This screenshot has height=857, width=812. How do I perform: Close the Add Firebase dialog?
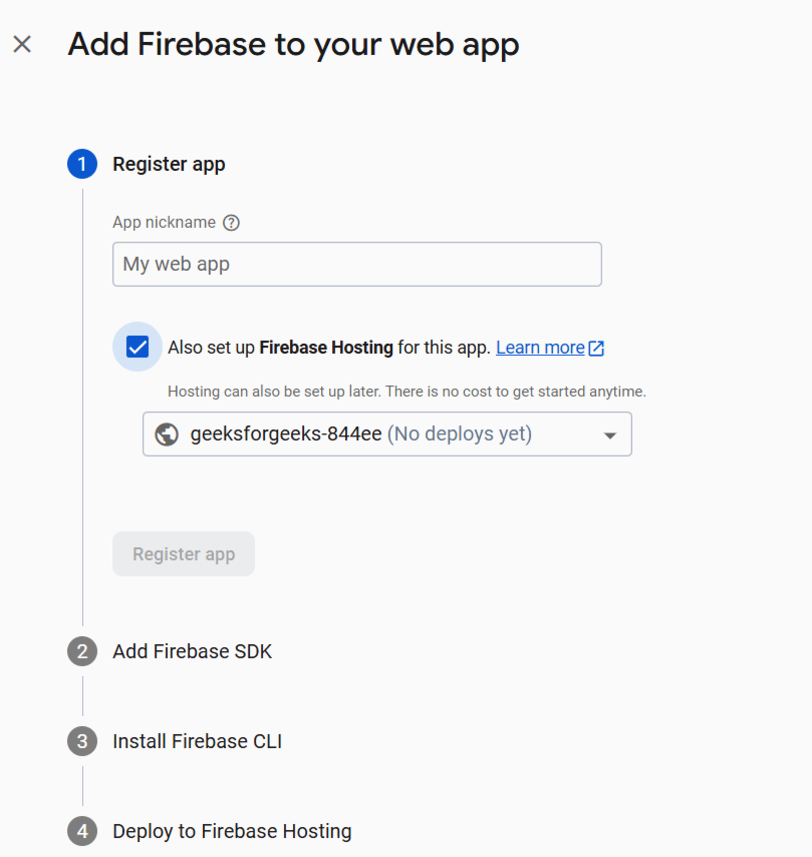[22, 44]
